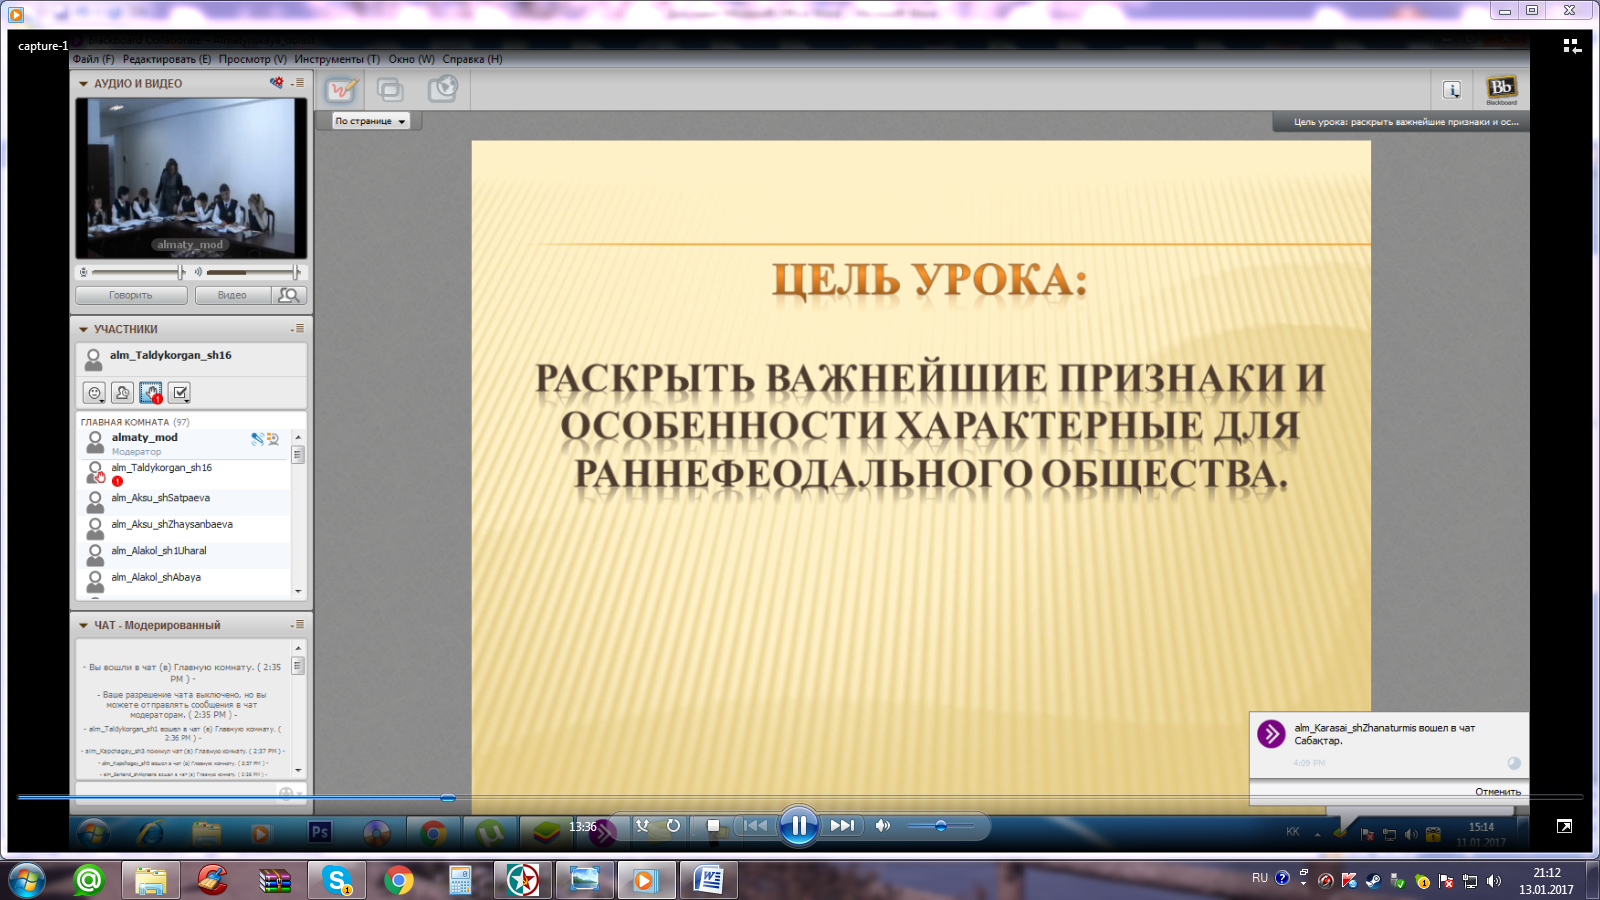Toggle the Talk (Говорить) button

131,295
